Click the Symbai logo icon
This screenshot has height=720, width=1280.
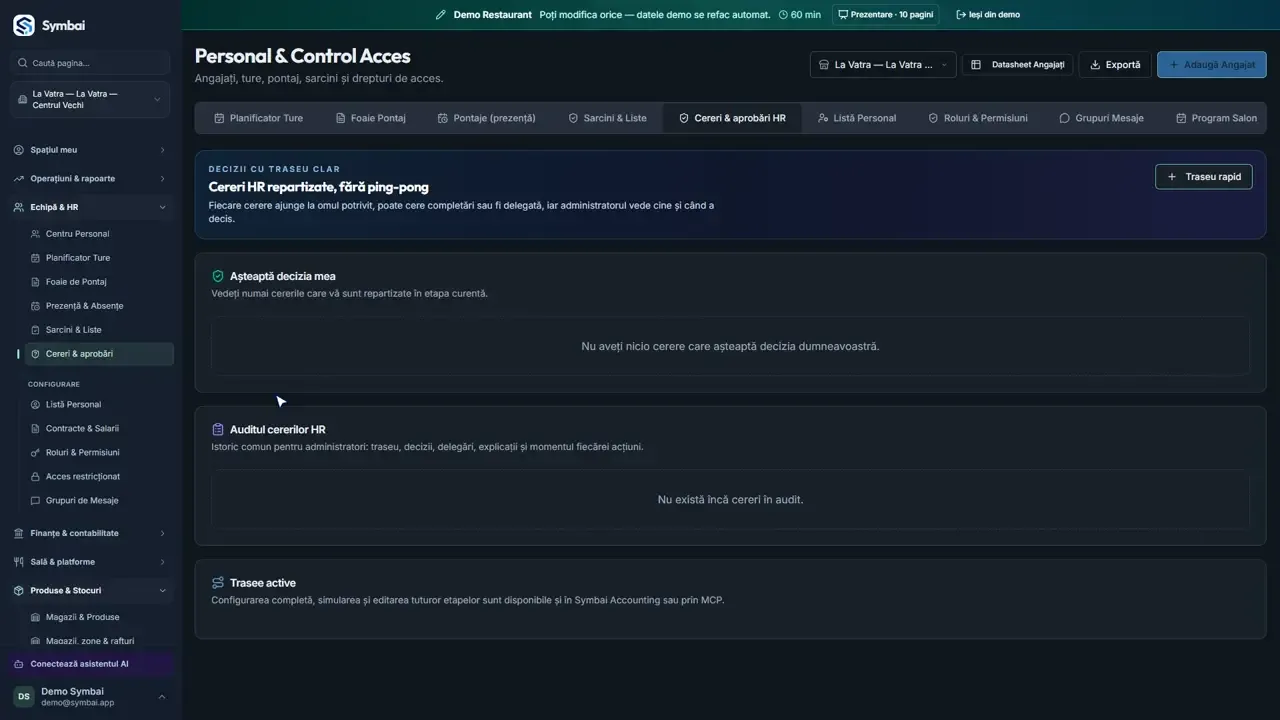[x=23, y=25]
